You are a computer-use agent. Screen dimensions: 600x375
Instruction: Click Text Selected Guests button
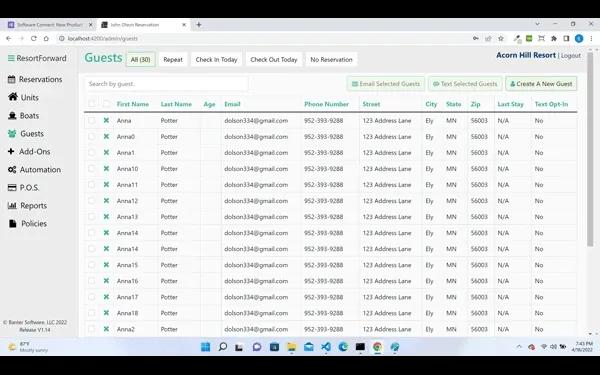coord(465,84)
